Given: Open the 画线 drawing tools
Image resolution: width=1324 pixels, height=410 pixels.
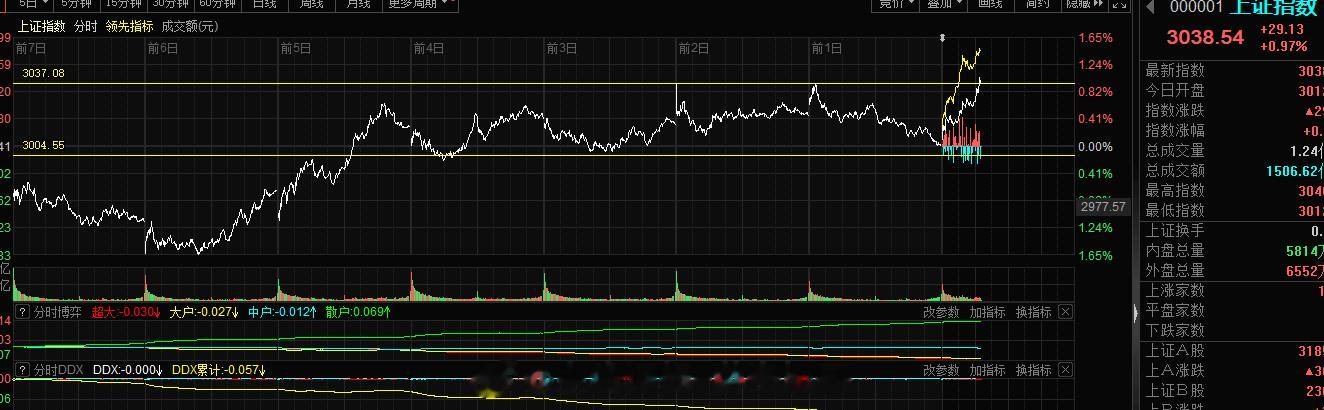Looking at the screenshot, I should coord(990,3).
